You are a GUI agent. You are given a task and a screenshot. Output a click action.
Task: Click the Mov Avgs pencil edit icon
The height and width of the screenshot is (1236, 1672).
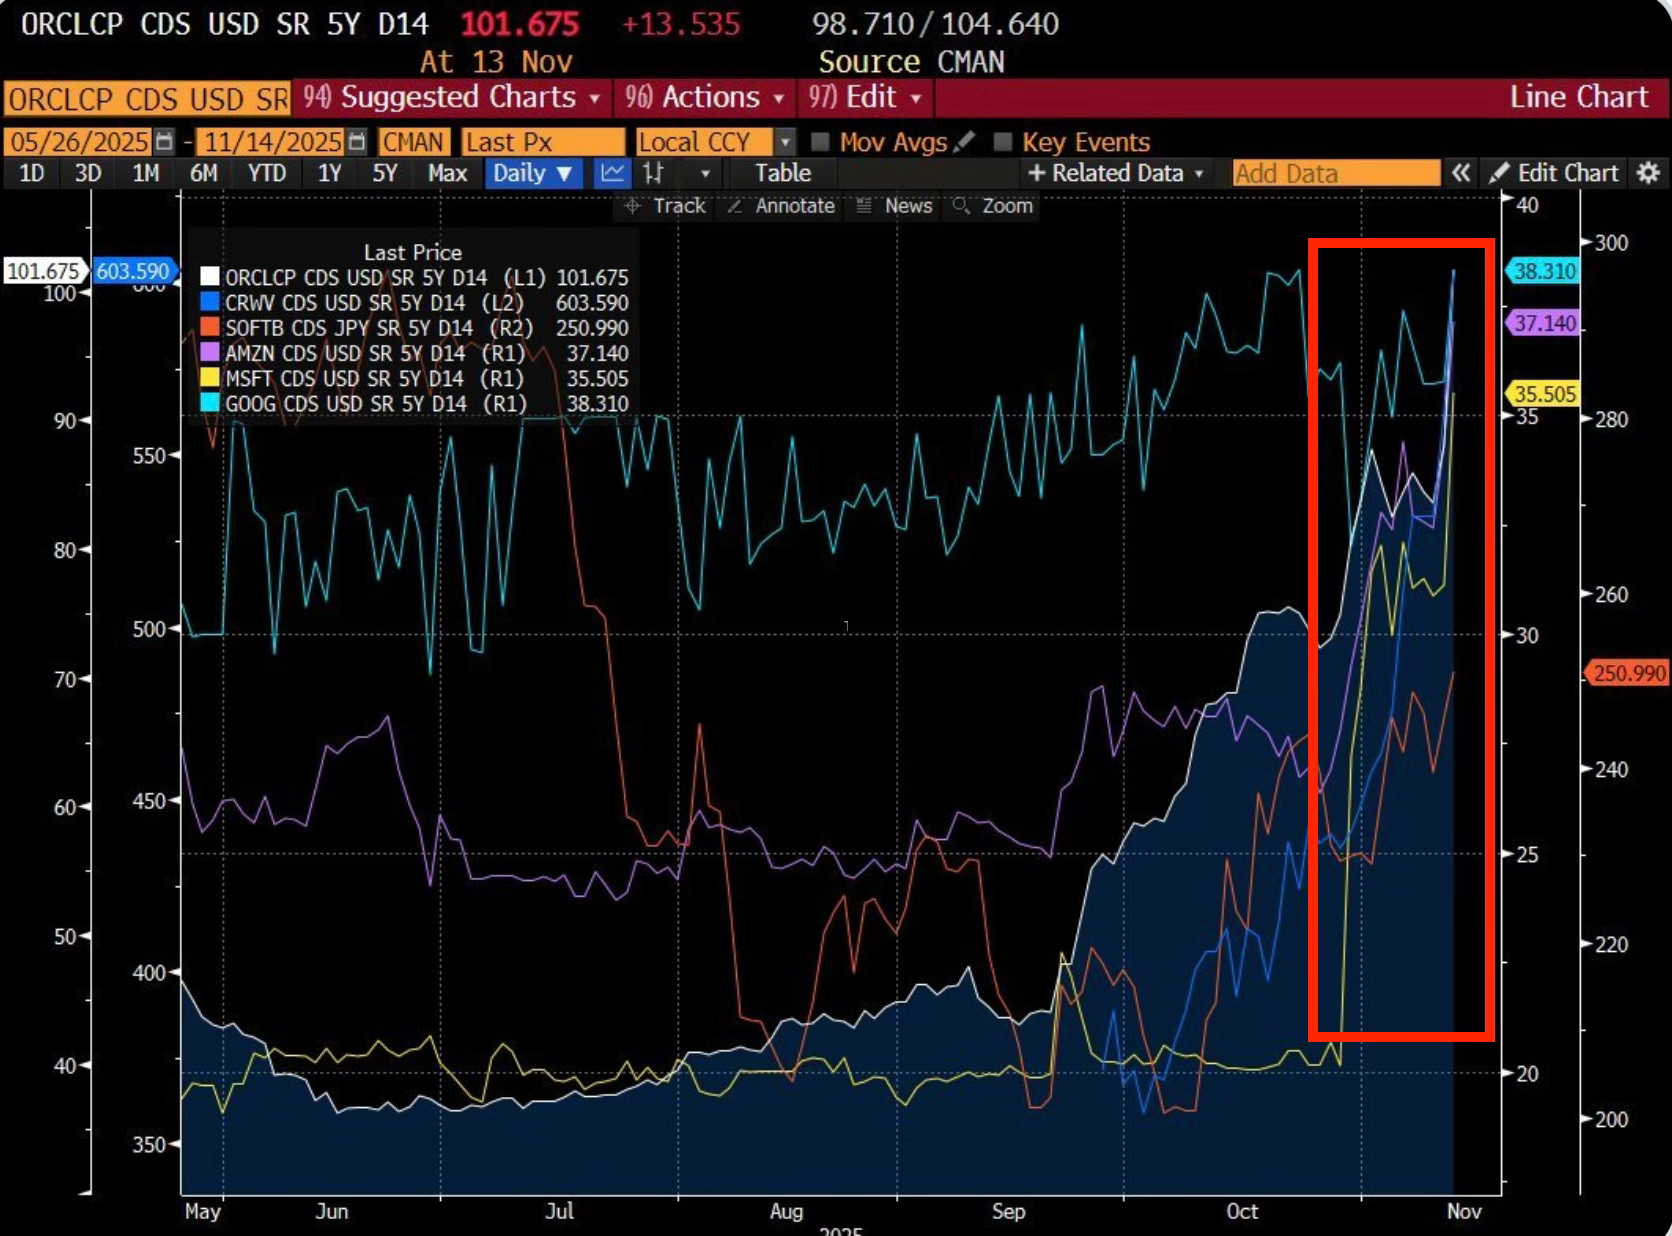pyautogui.click(x=964, y=142)
